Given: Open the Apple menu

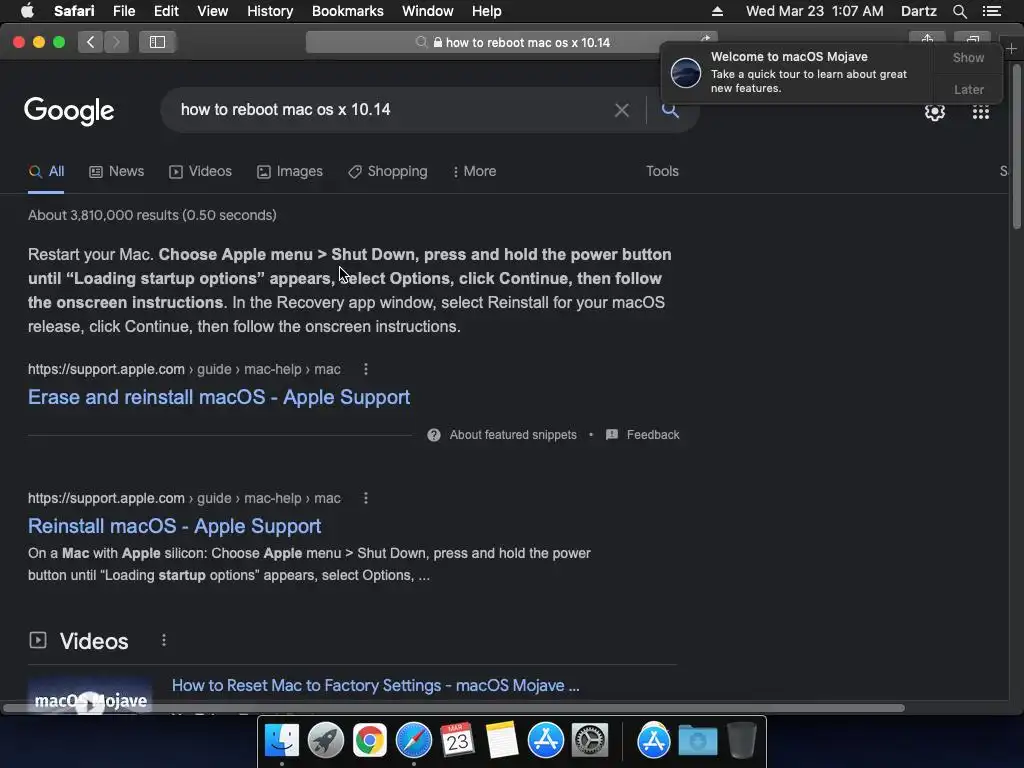Looking at the screenshot, I should point(27,11).
